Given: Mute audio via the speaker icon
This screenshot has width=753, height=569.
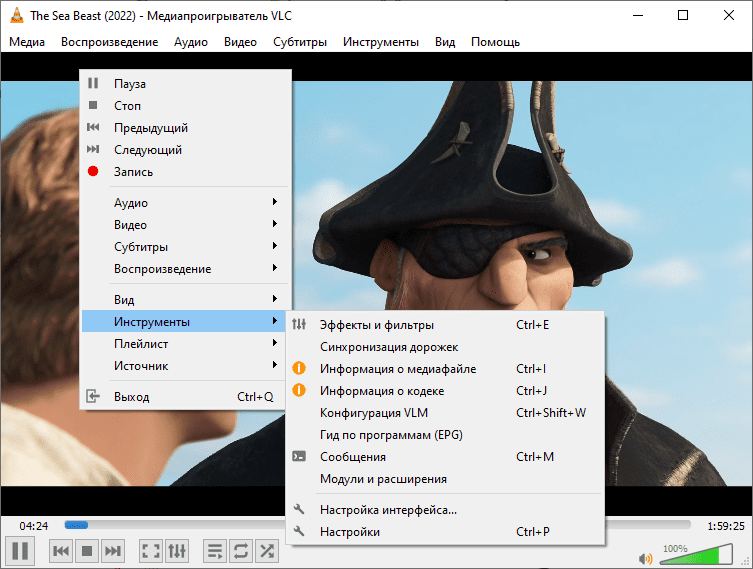Looking at the screenshot, I should tap(646, 558).
